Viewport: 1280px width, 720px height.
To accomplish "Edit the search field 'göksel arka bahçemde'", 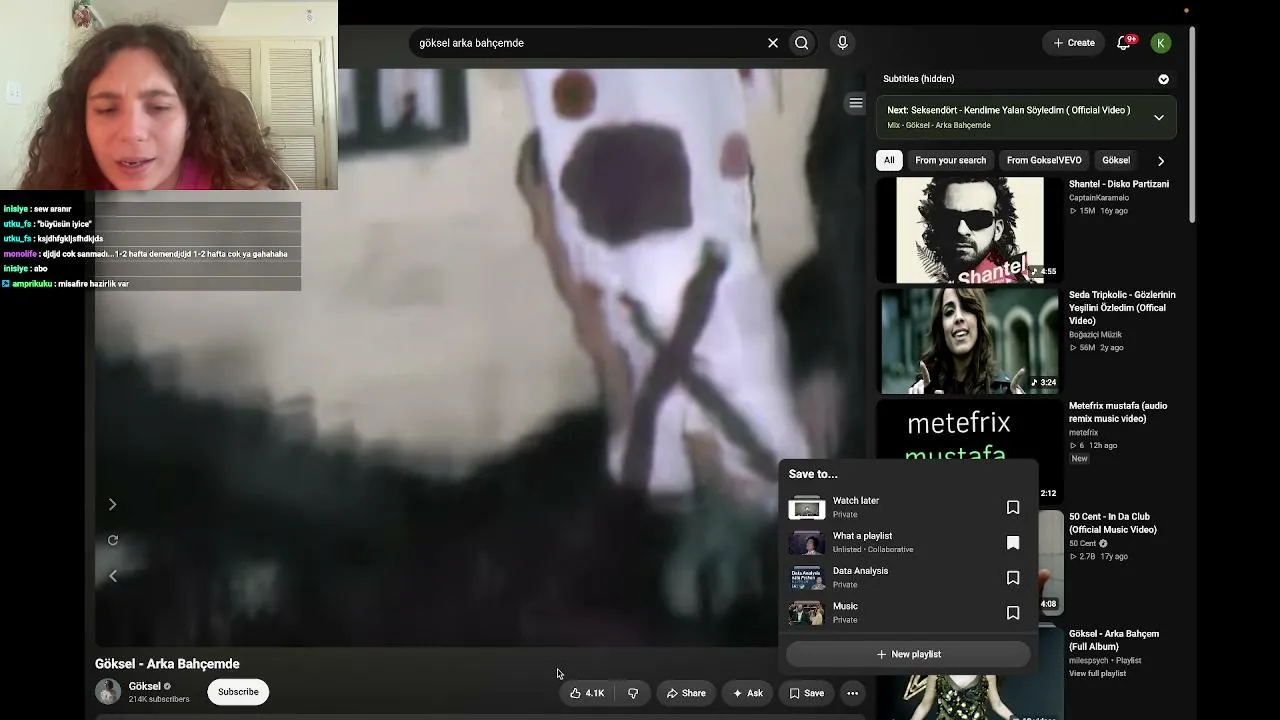I will point(585,43).
